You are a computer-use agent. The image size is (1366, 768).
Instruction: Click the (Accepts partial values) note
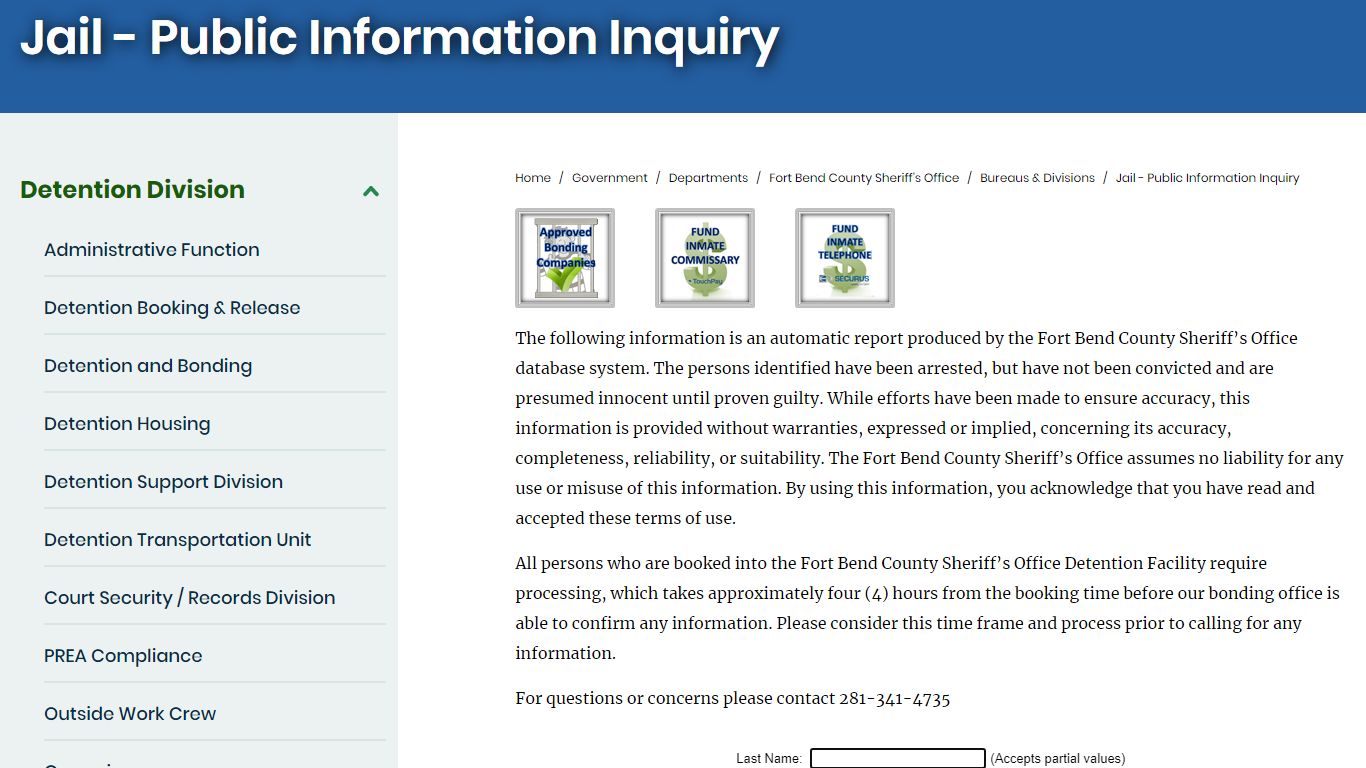pos(1058,759)
